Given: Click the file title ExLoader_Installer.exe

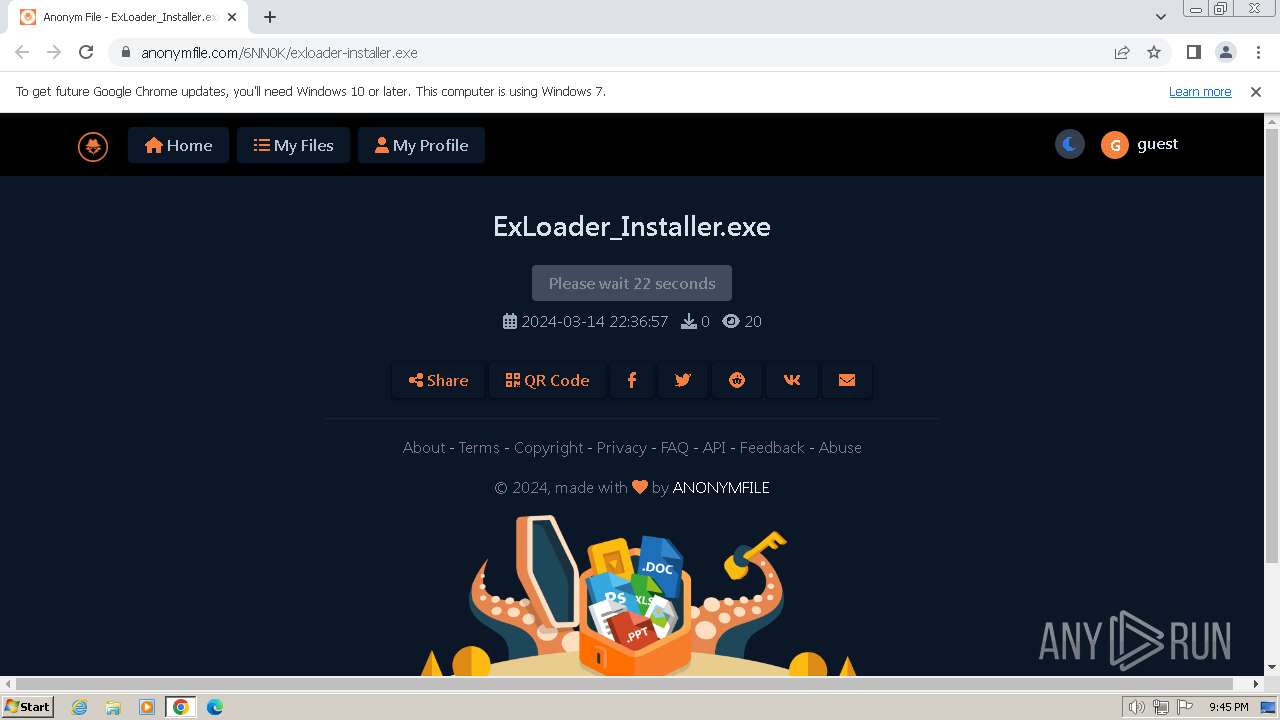Looking at the screenshot, I should coord(632,226).
